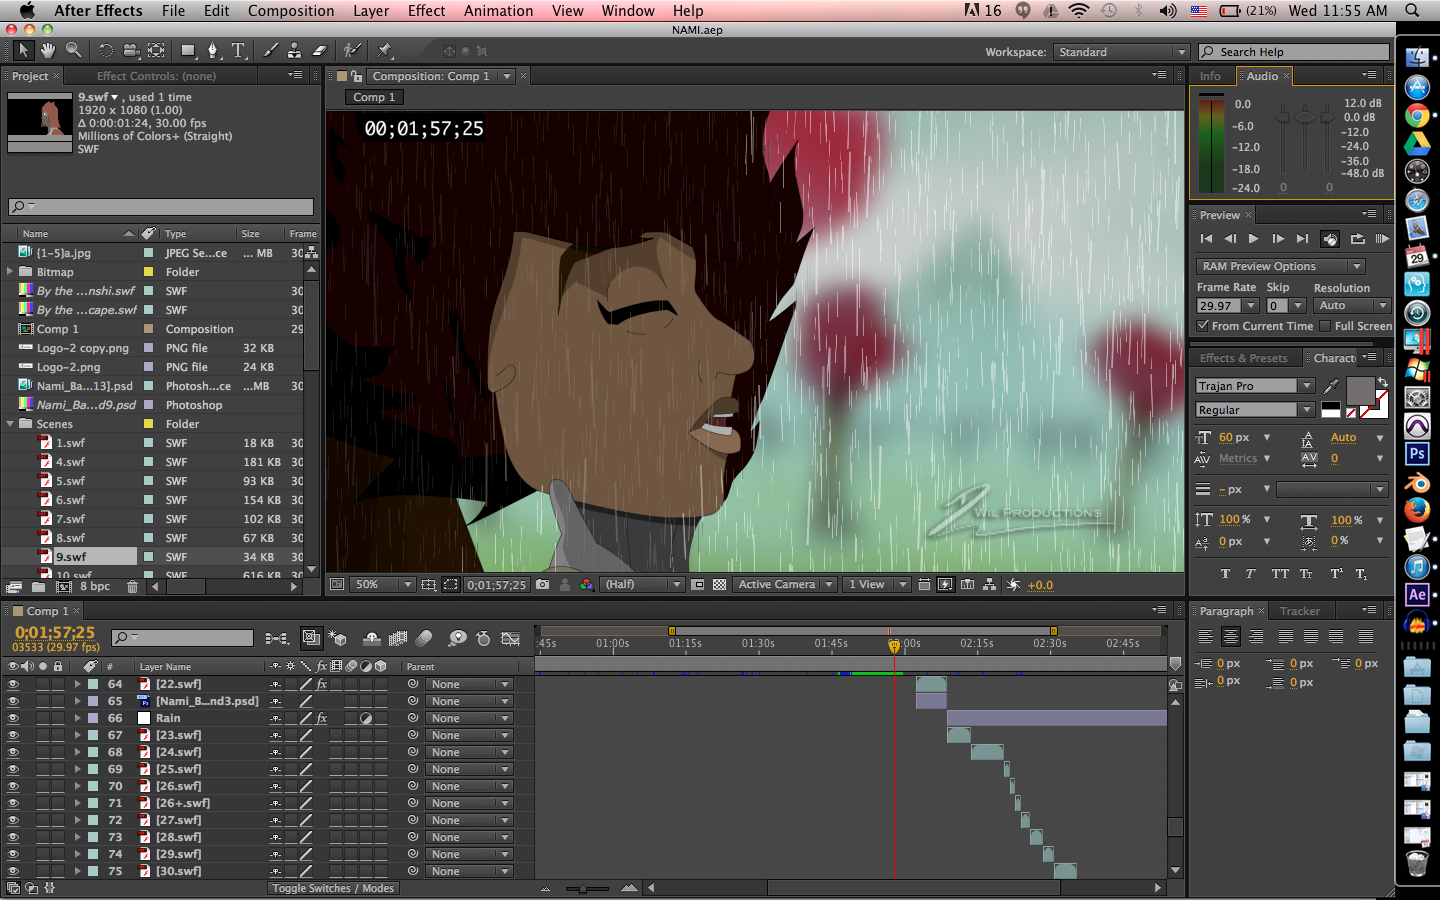The width and height of the screenshot is (1440, 900).
Task: Open Trajan Pro font dropdown
Action: coord(1255,386)
